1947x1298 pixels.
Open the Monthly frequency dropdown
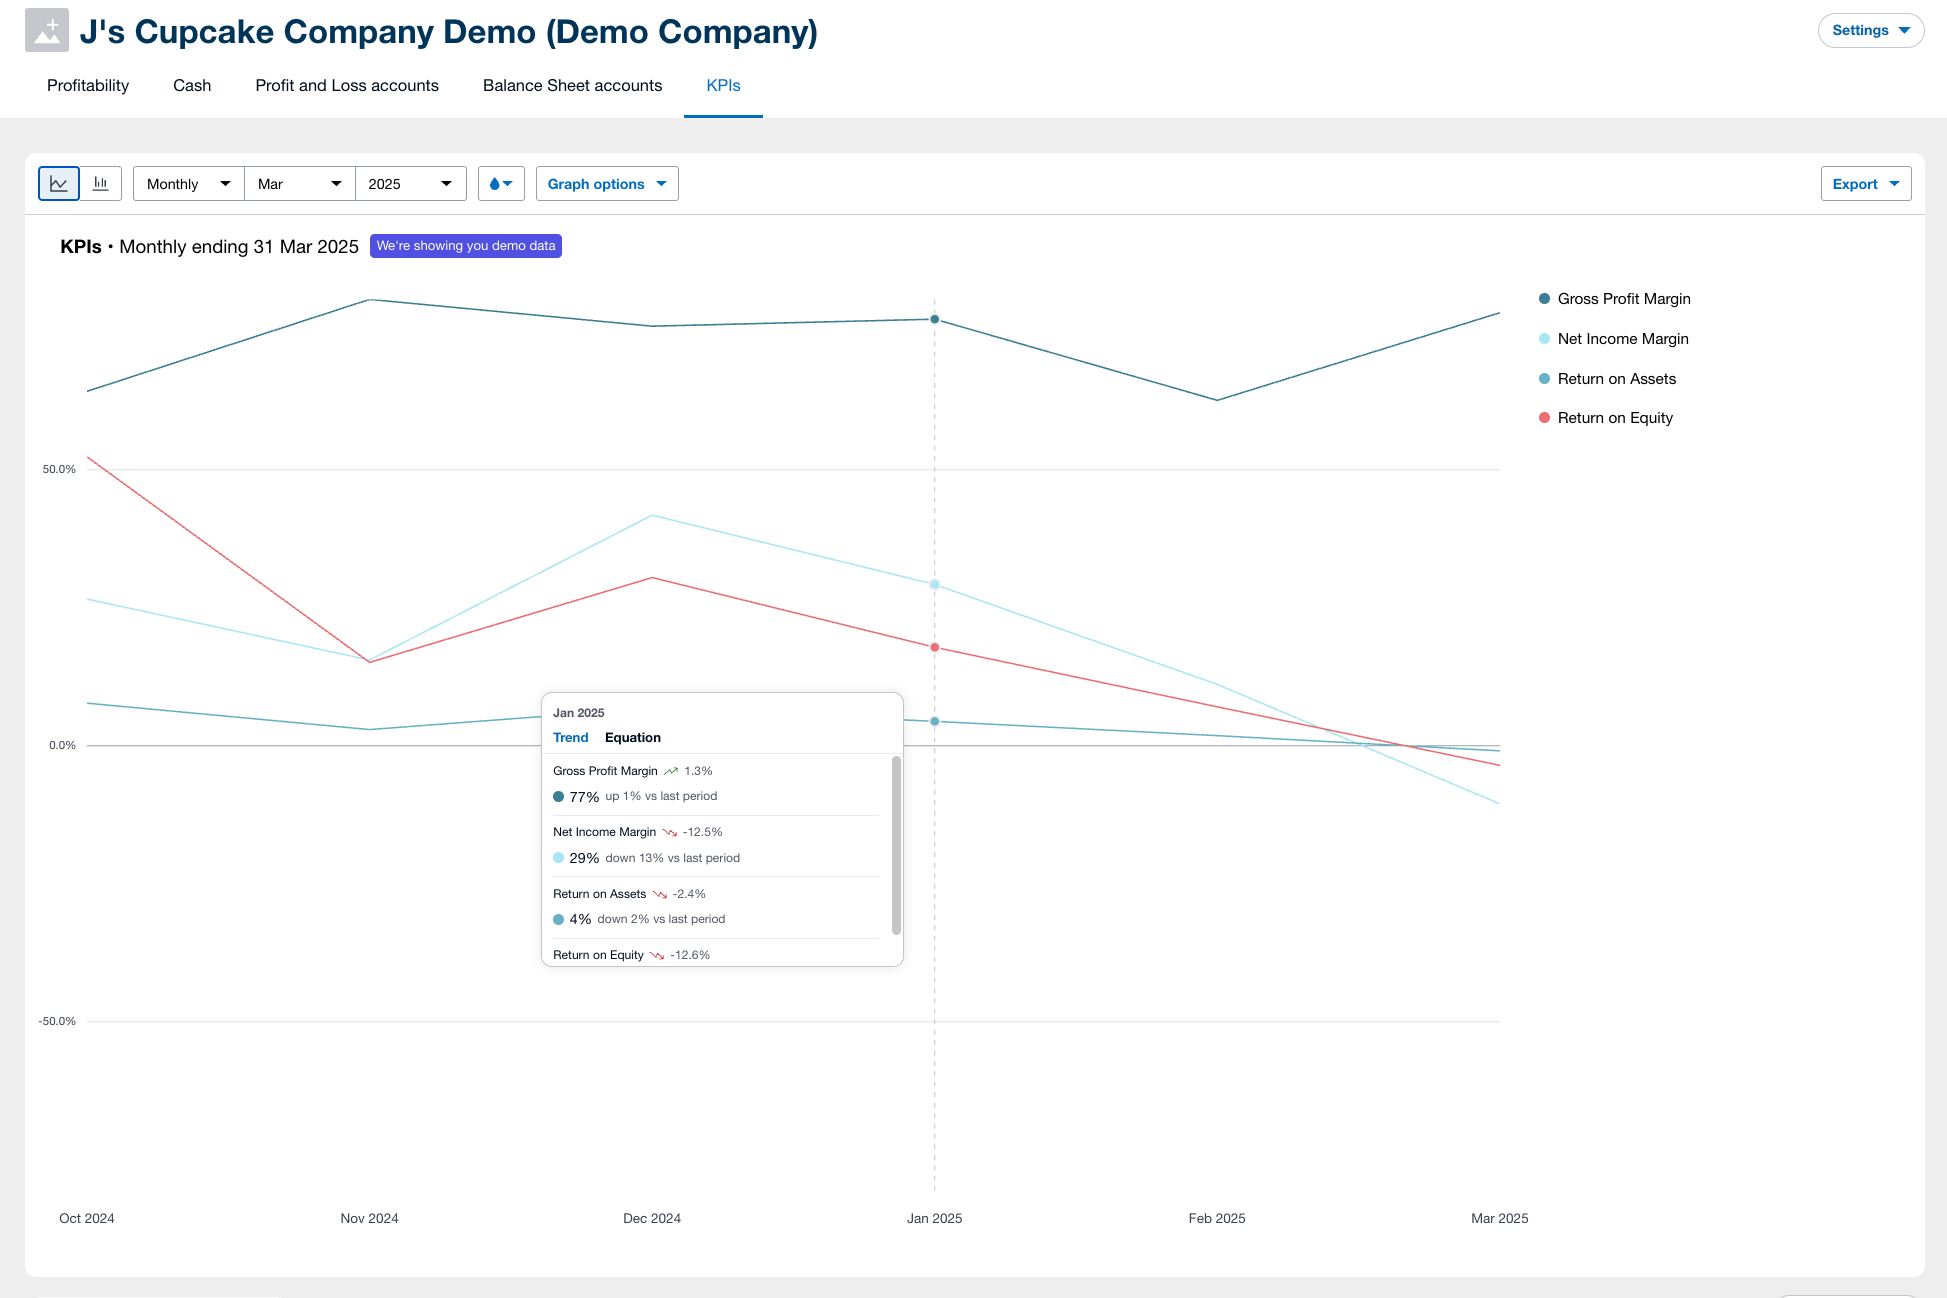(187, 183)
